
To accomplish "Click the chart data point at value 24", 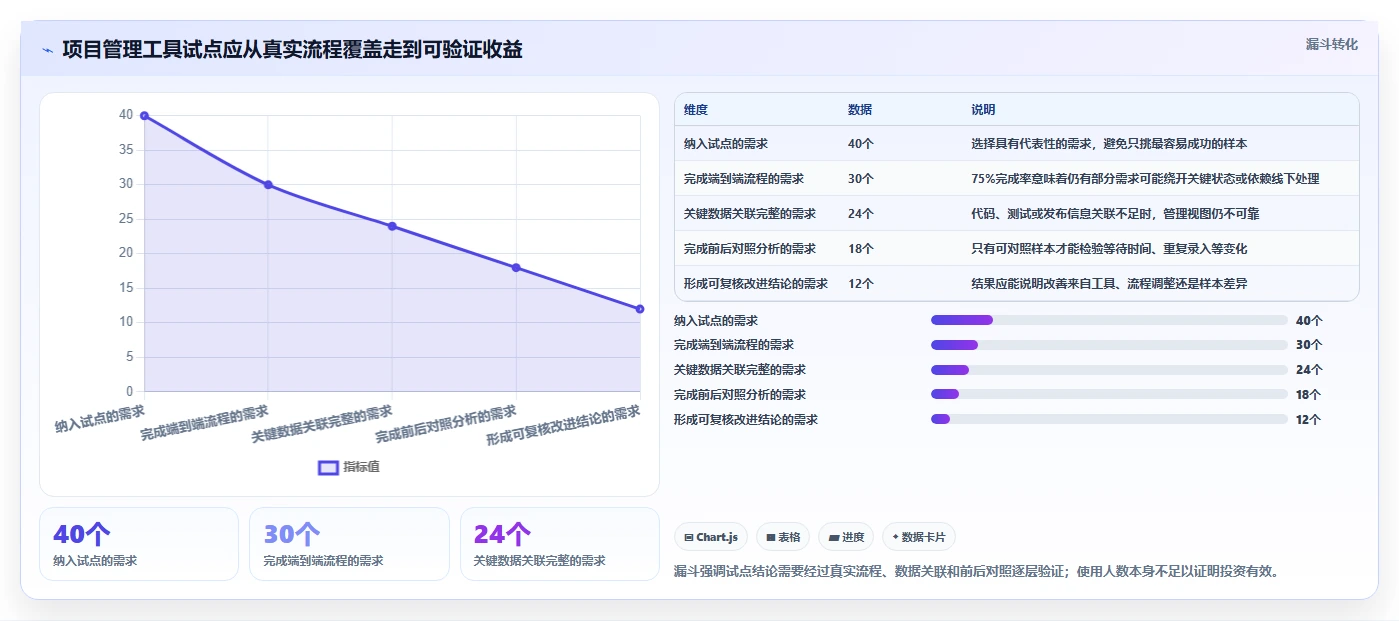I will pyautogui.click(x=392, y=226).
